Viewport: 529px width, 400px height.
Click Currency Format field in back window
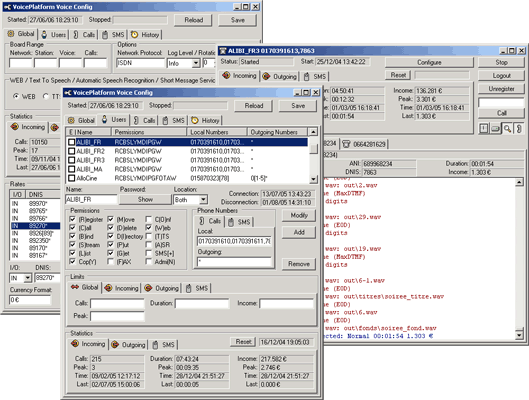(x=30, y=300)
